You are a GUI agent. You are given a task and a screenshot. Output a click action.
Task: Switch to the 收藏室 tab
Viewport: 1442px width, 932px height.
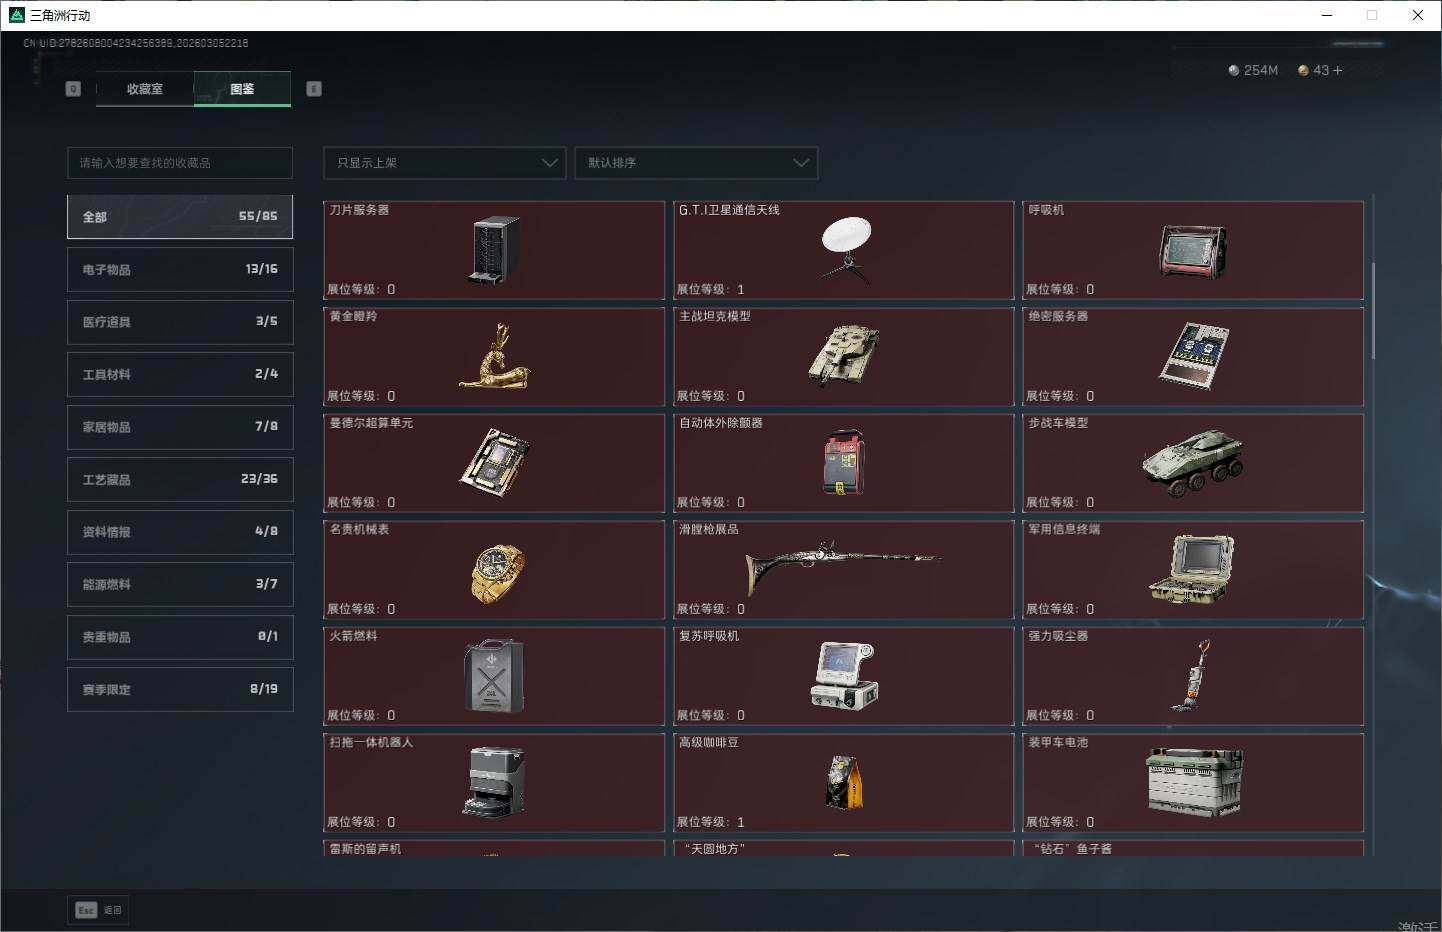(x=145, y=89)
